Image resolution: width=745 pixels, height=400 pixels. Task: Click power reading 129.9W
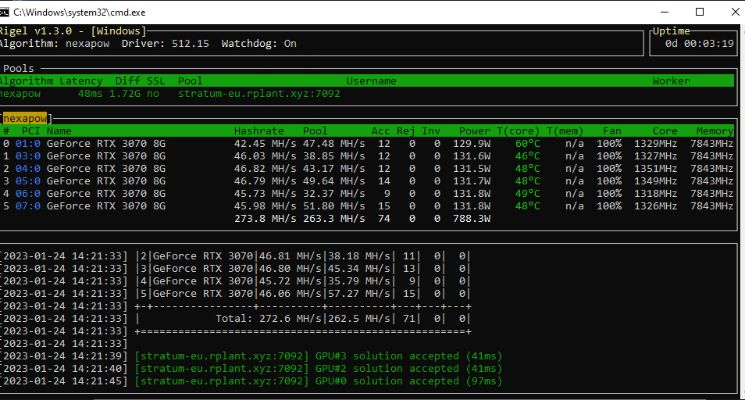point(472,143)
